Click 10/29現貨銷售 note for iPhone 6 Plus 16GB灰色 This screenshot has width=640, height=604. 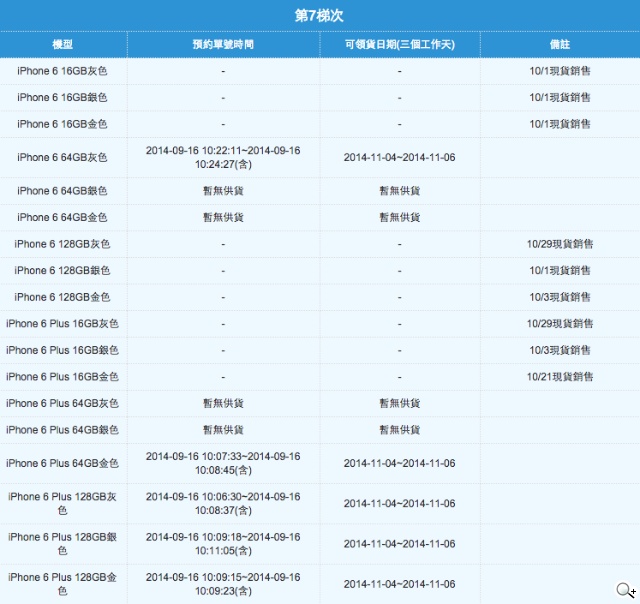[x=560, y=324]
